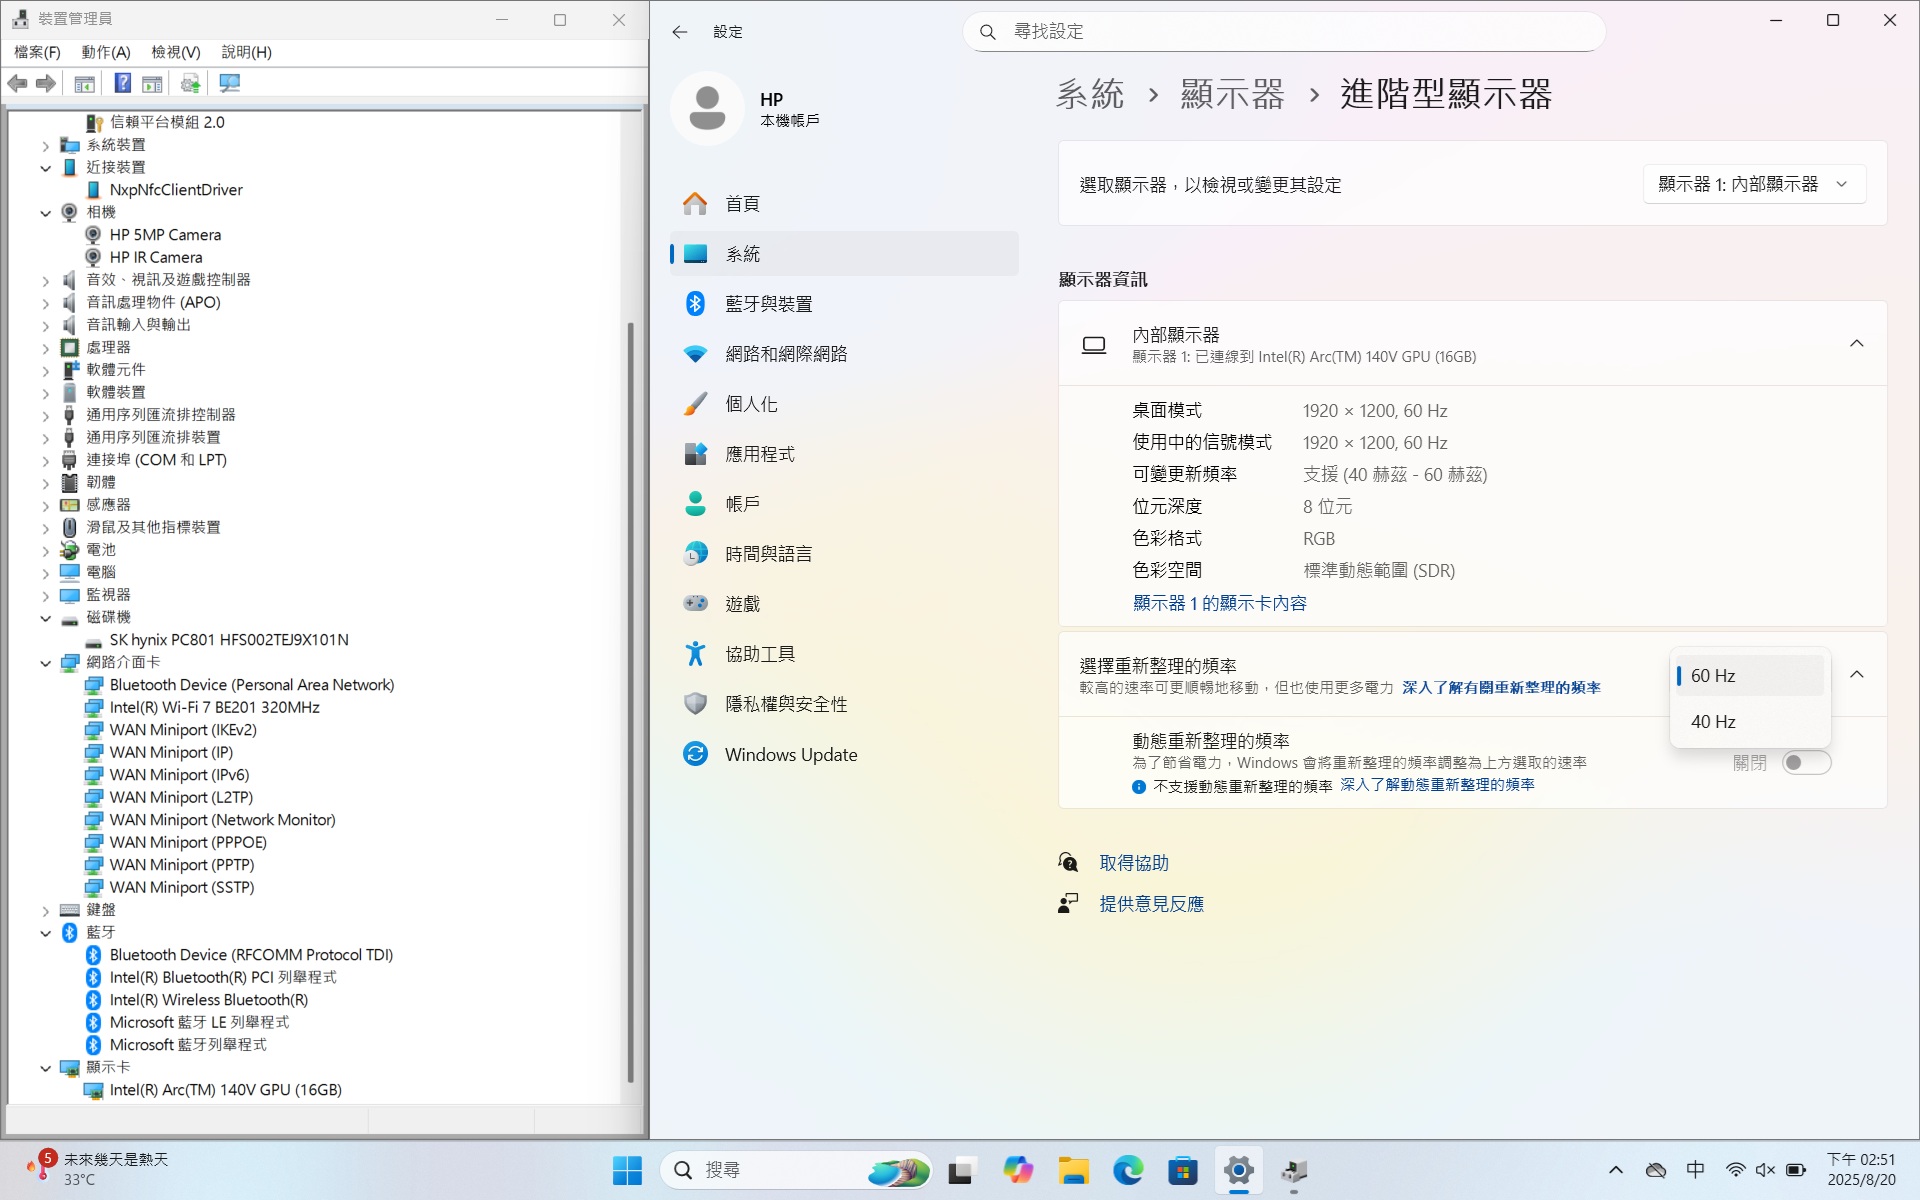Open the Action menu in Device Manager
Image resolution: width=1920 pixels, height=1200 pixels.
pyautogui.click(x=105, y=52)
